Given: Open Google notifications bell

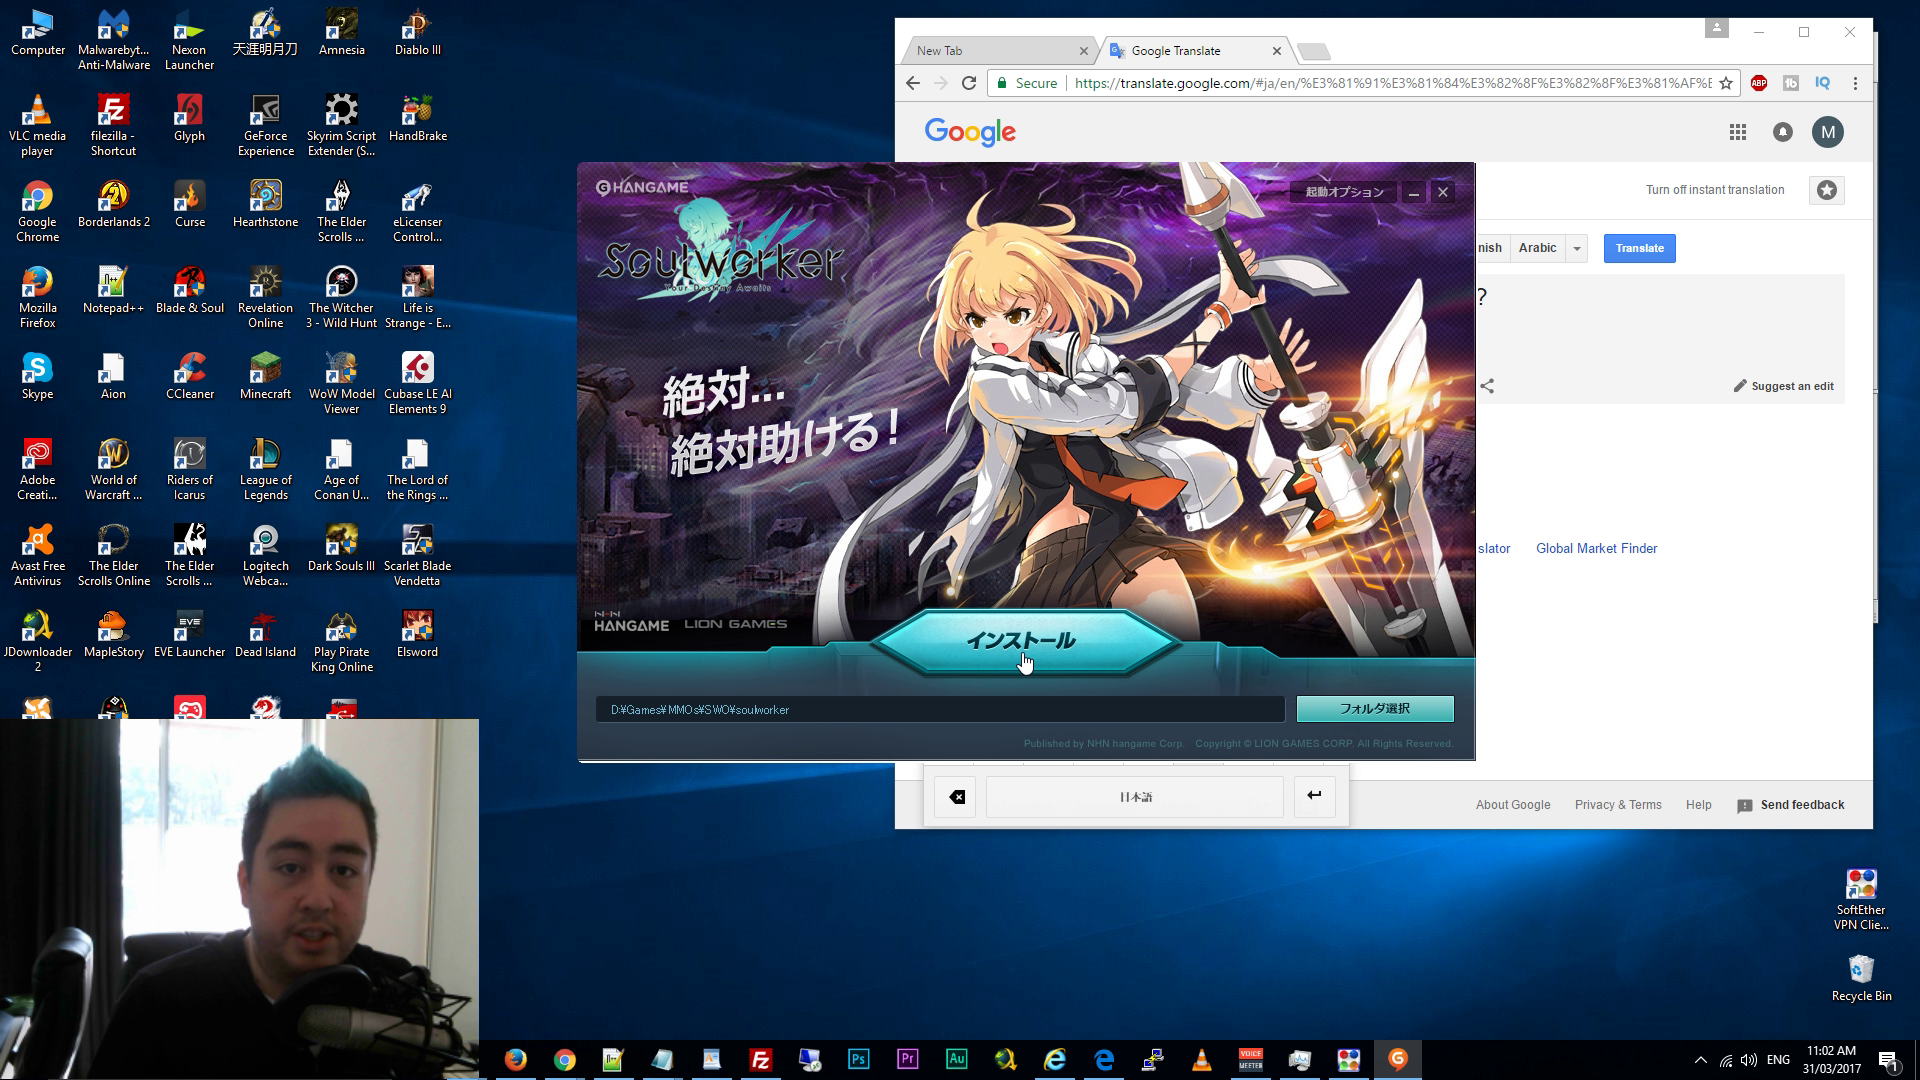Looking at the screenshot, I should pyautogui.click(x=1783, y=132).
